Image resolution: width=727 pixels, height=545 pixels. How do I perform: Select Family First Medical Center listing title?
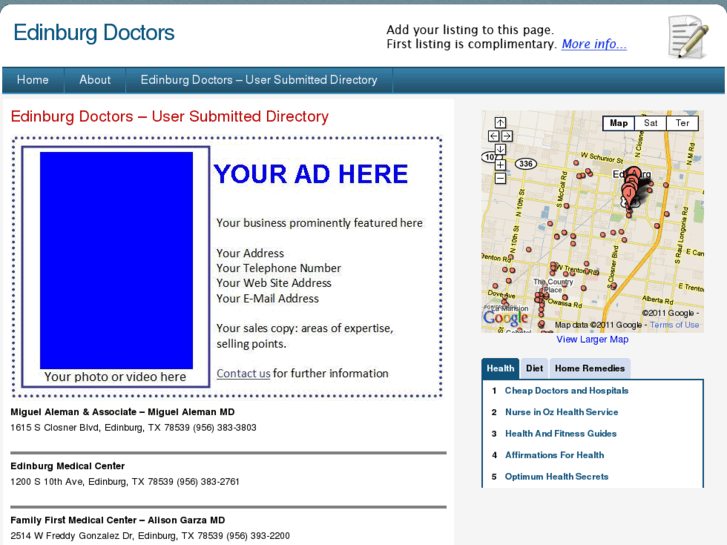click(118, 520)
